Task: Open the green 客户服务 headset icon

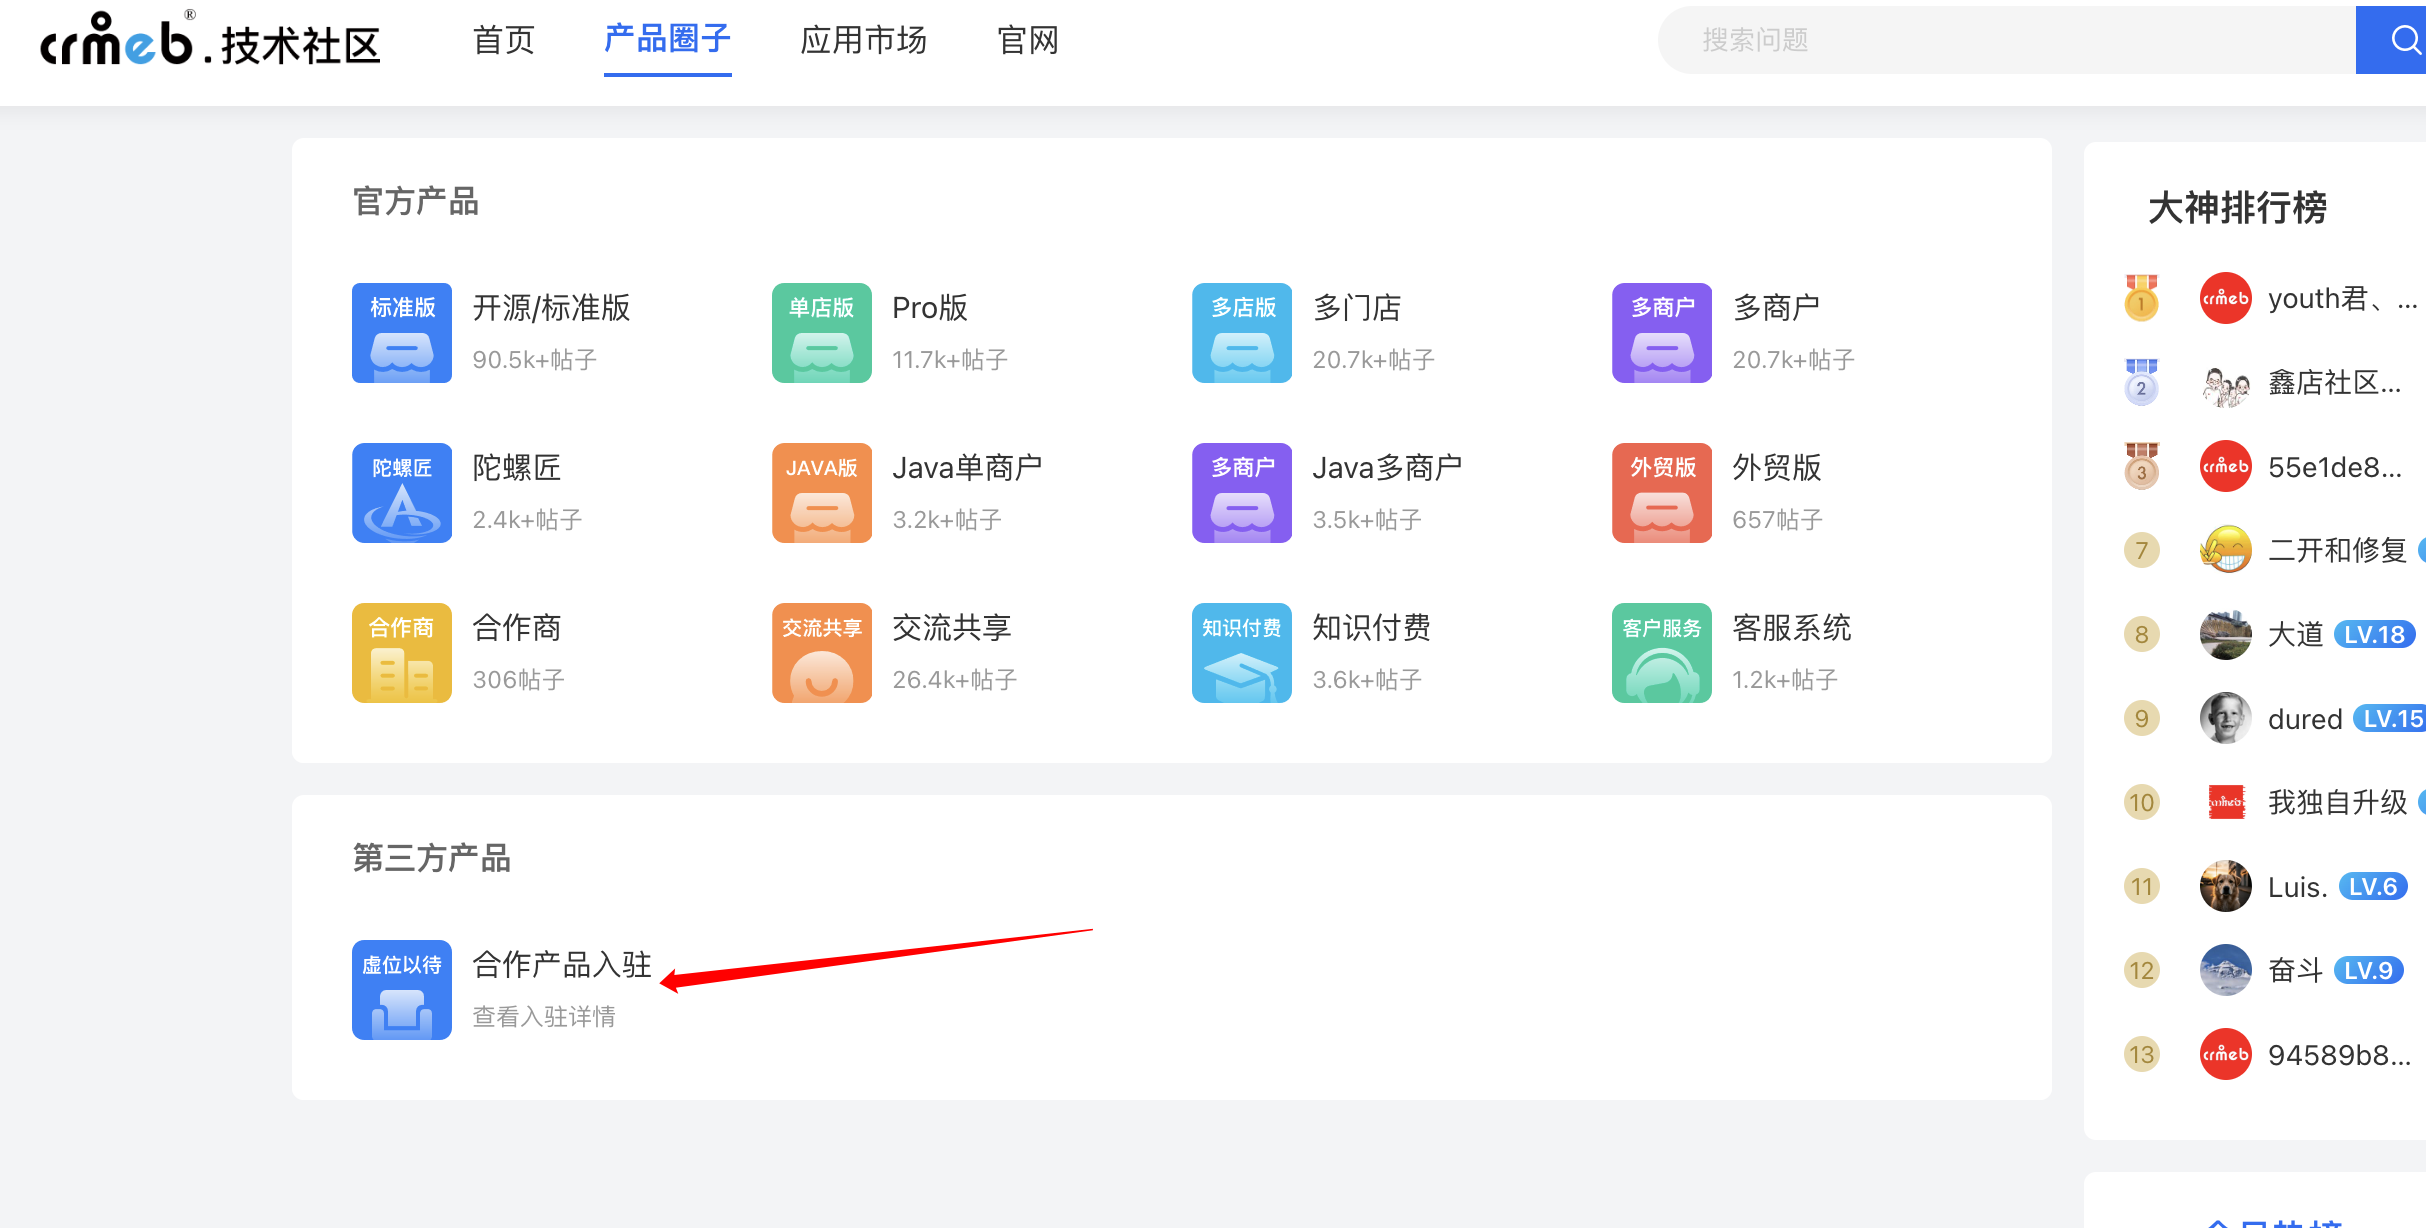Action: [1662, 653]
